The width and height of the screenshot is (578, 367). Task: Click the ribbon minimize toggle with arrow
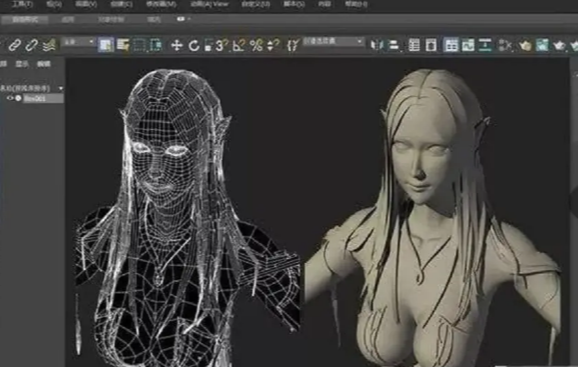(183, 19)
